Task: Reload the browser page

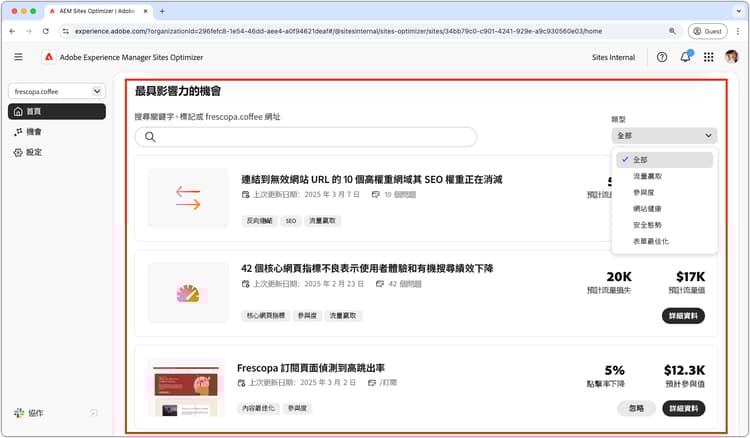Action: [45, 31]
